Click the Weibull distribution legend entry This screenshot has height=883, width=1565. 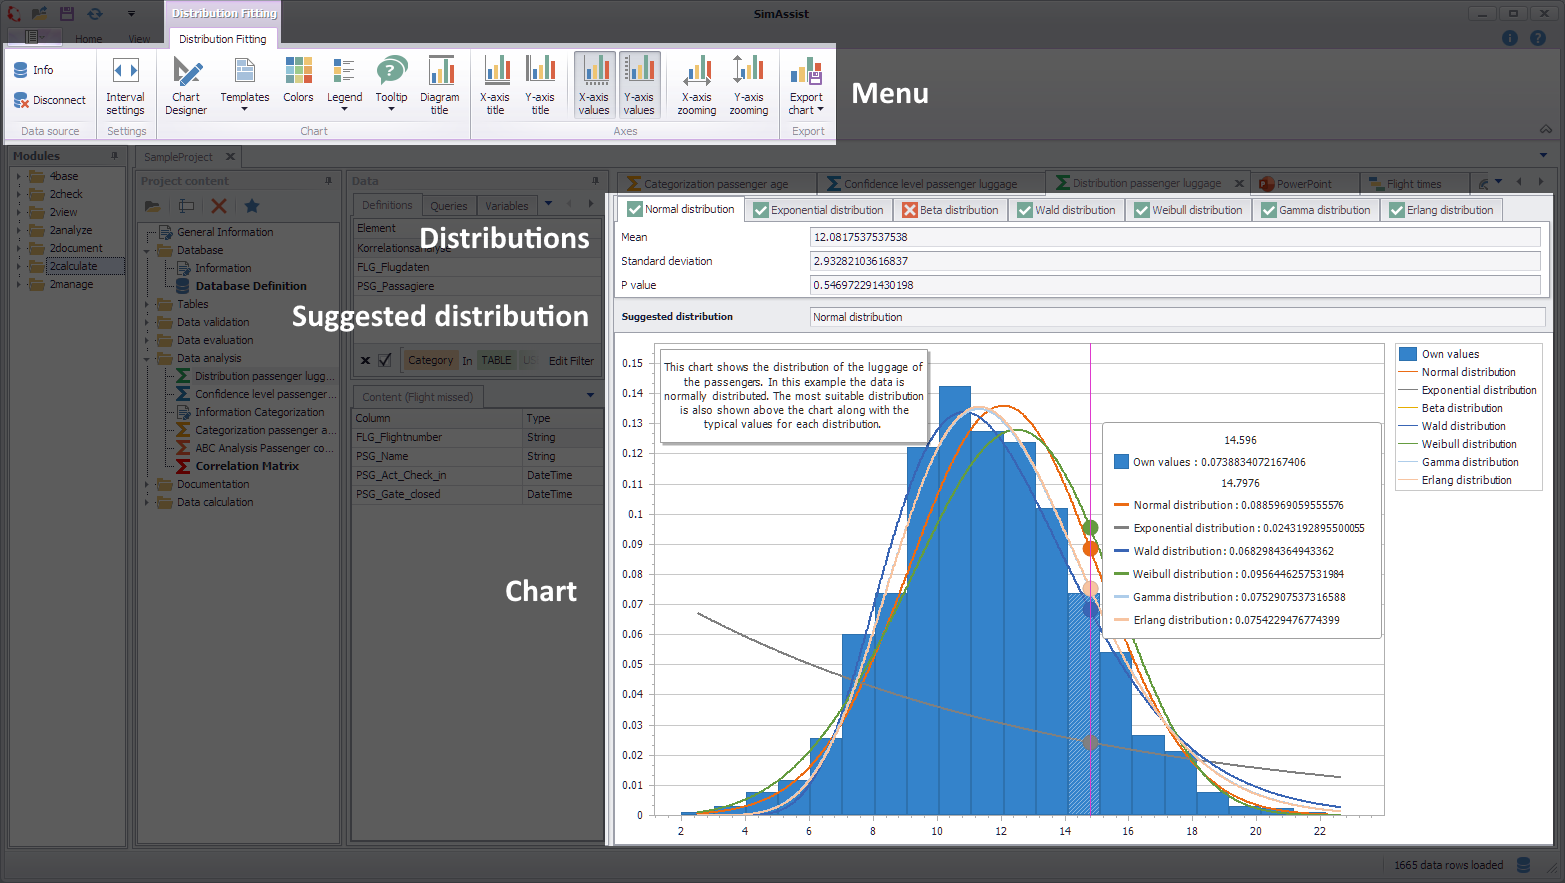pos(1469,444)
